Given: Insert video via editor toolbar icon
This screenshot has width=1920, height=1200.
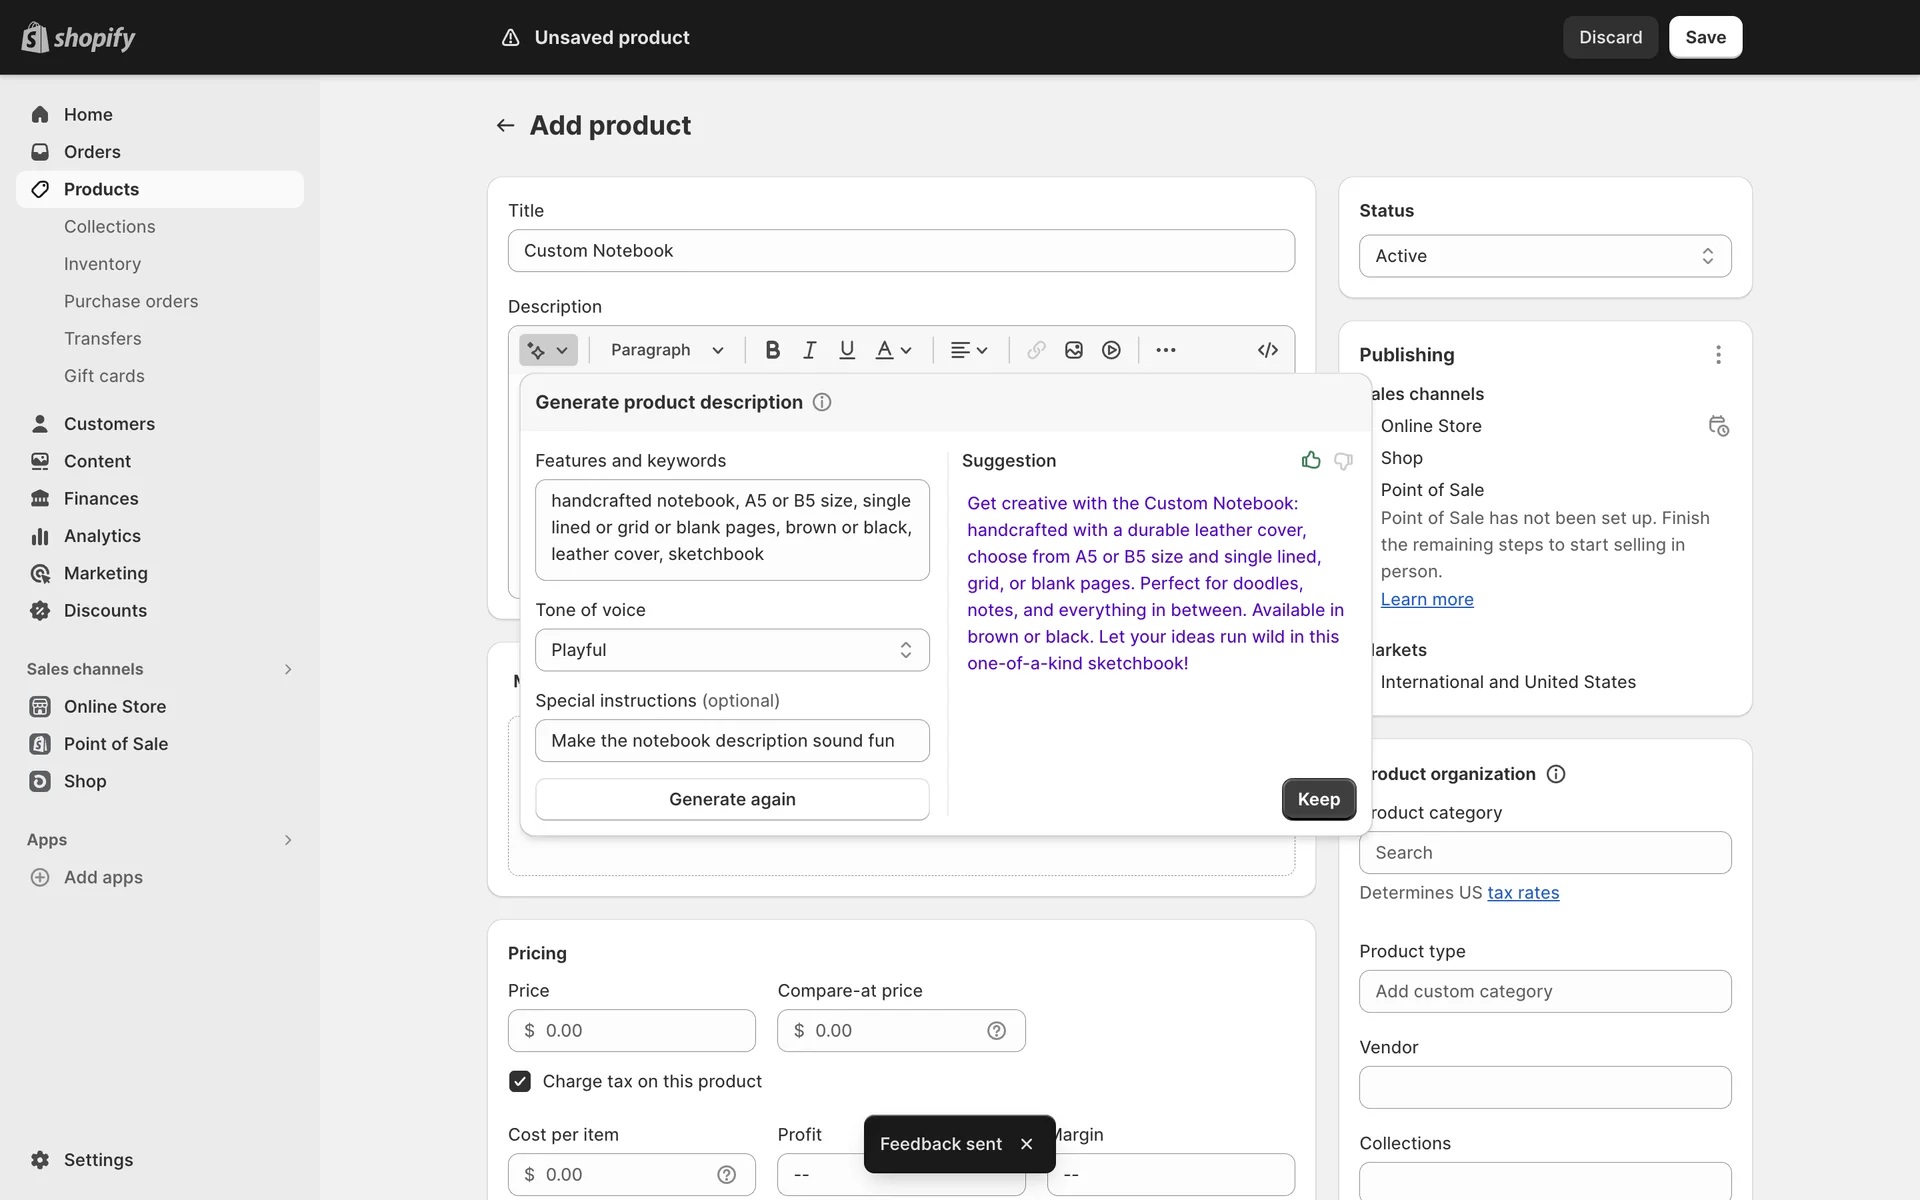Looking at the screenshot, I should click(1111, 350).
